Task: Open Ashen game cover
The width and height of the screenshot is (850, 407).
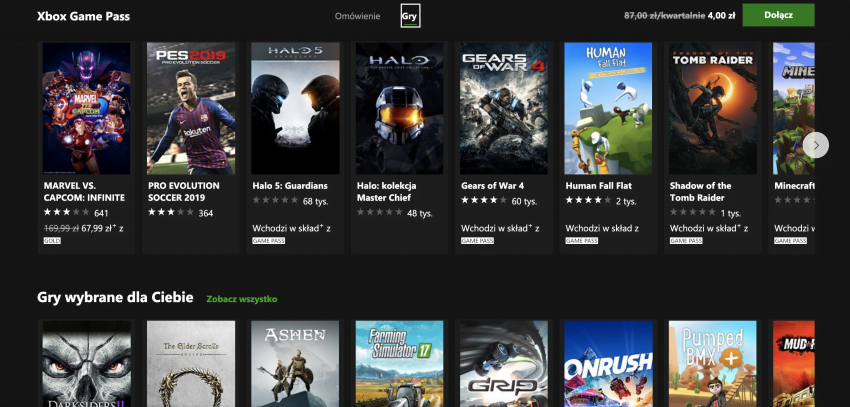Action: coord(295,364)
